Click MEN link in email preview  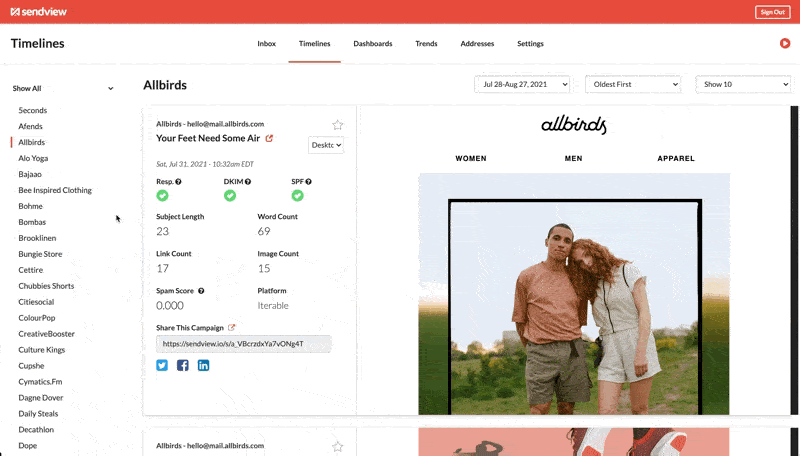click(573, 159)
